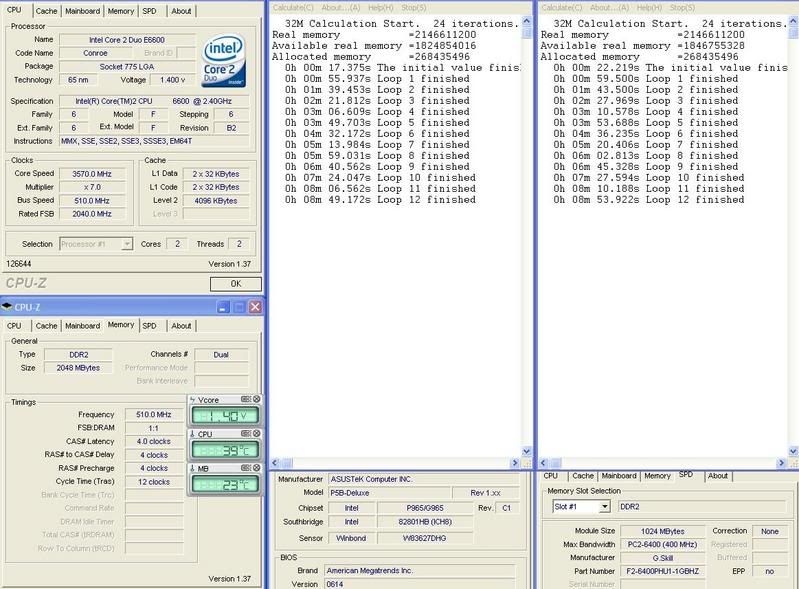Click the Intel Core 2 Duo logo
799x589 pixels.
(x=224, y=61)
